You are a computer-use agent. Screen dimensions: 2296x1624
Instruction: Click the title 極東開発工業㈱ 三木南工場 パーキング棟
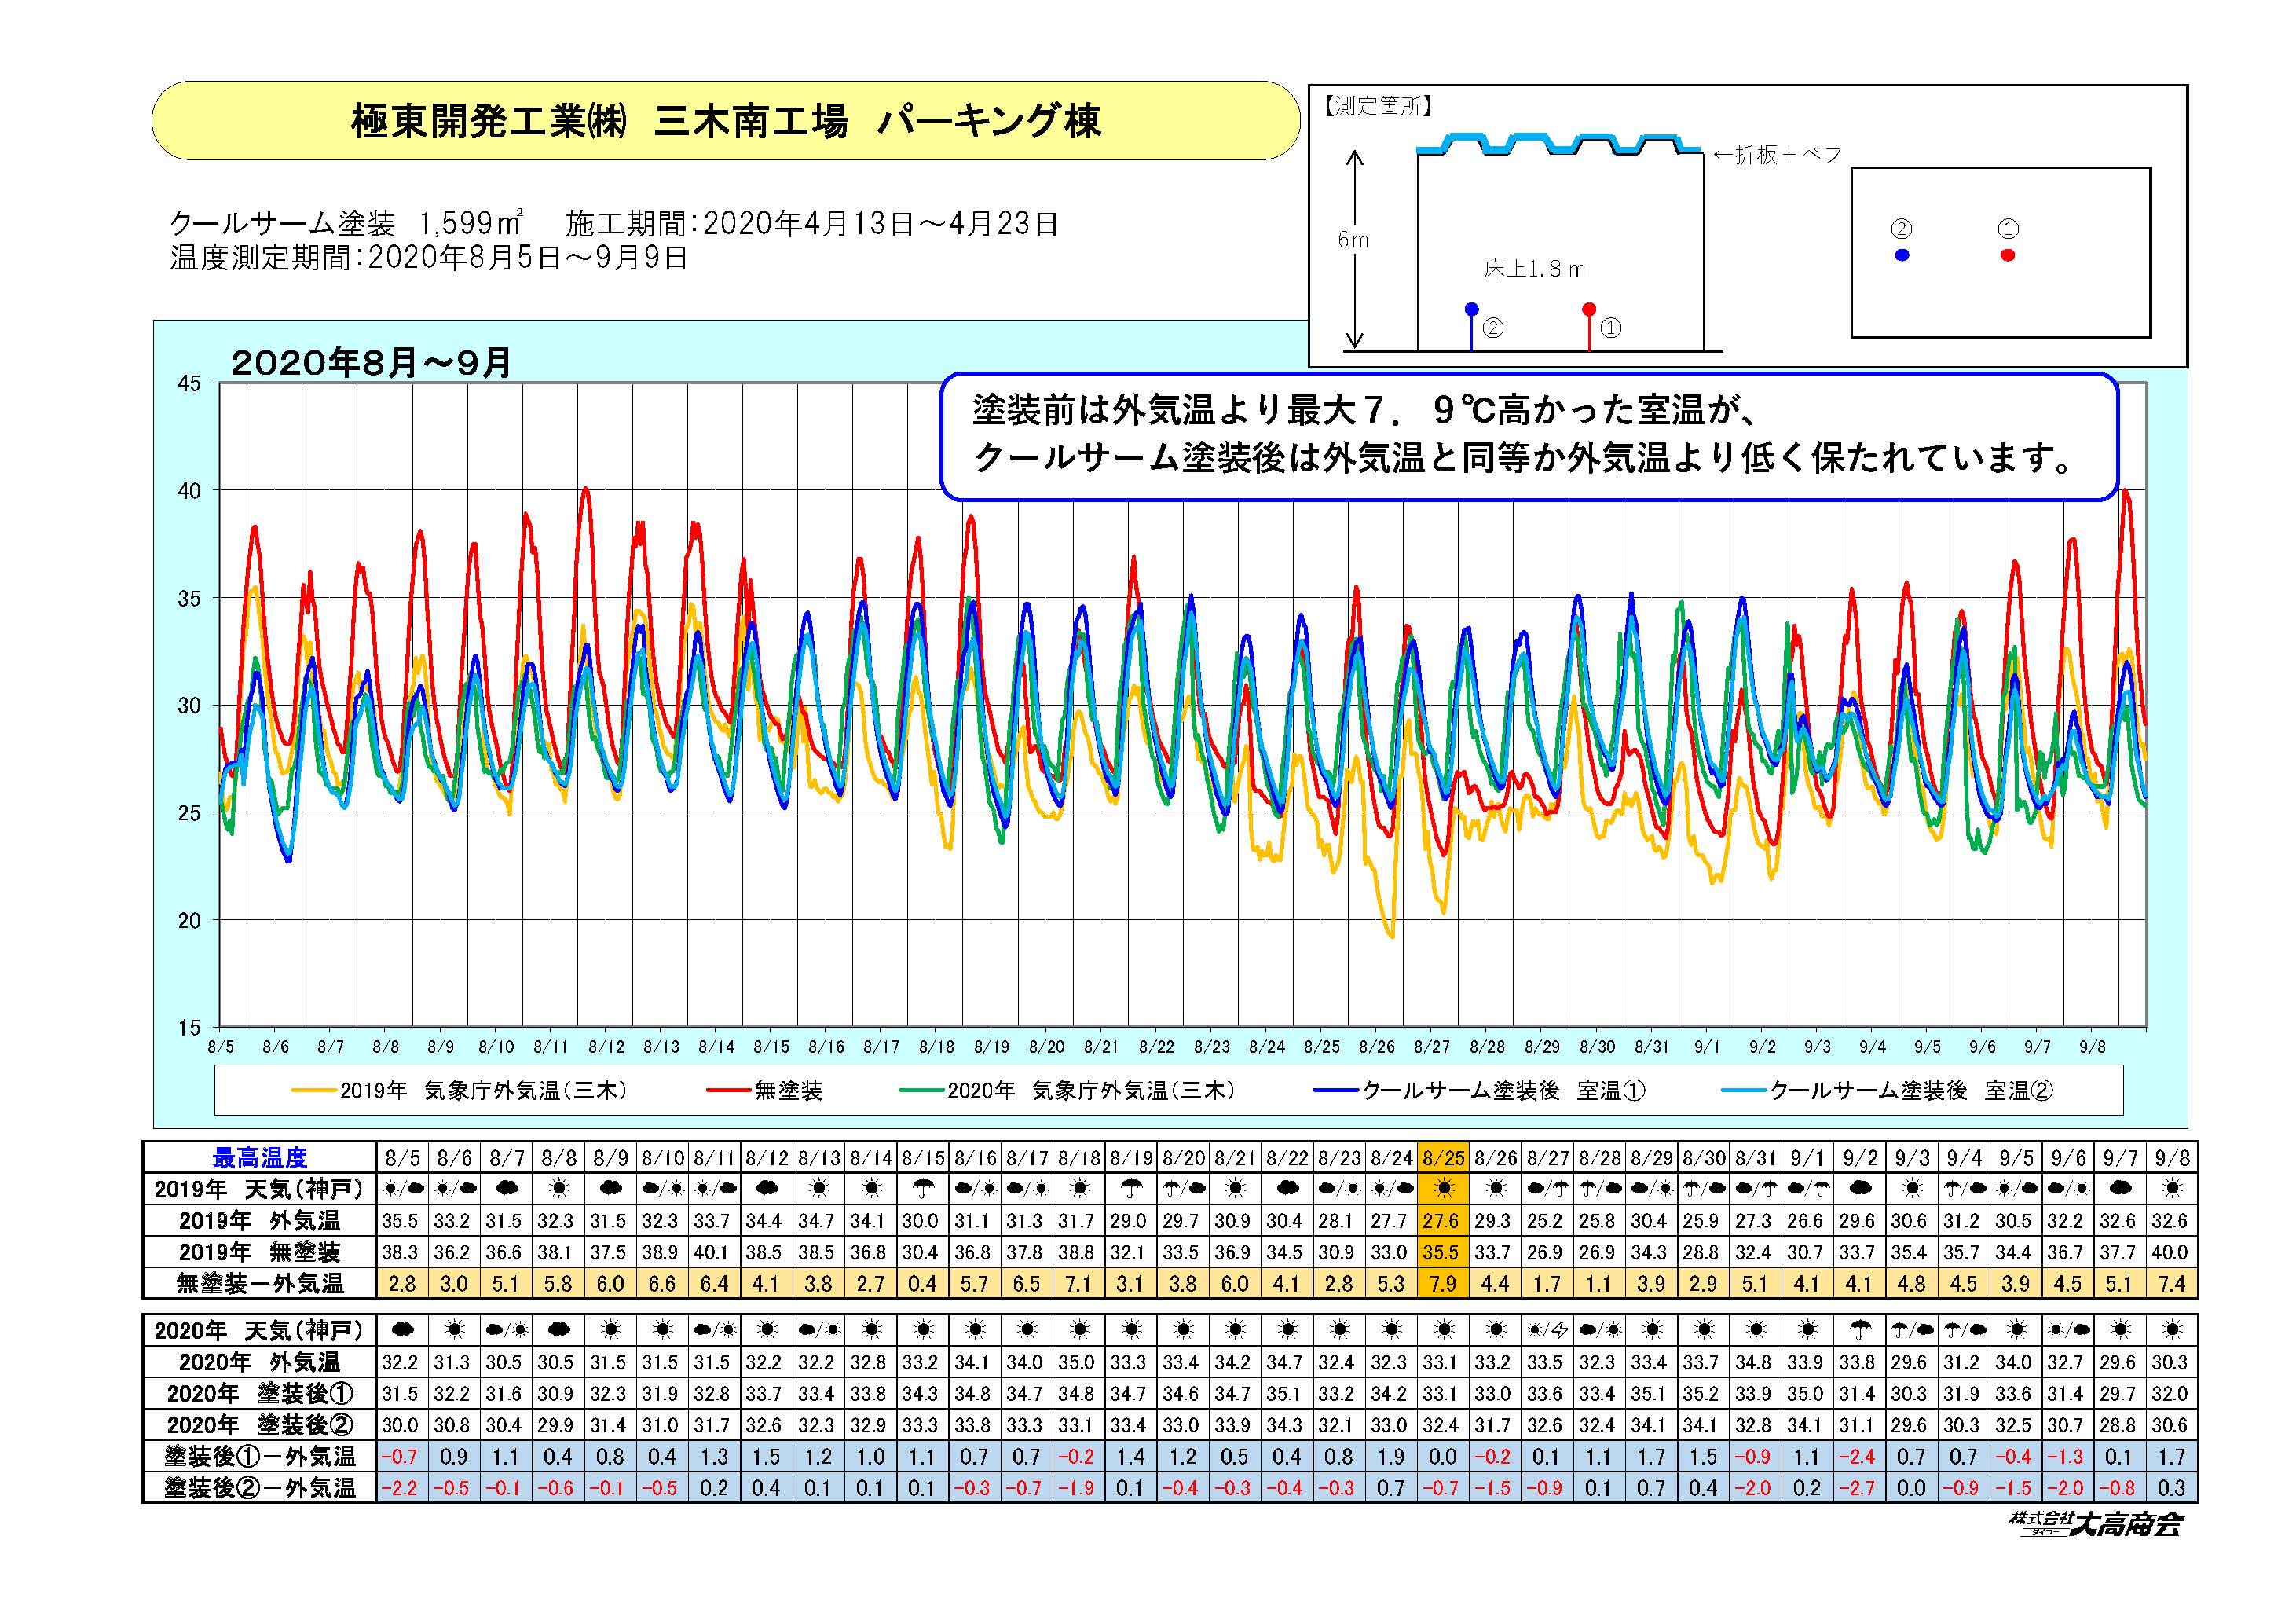tap(726, 121)
